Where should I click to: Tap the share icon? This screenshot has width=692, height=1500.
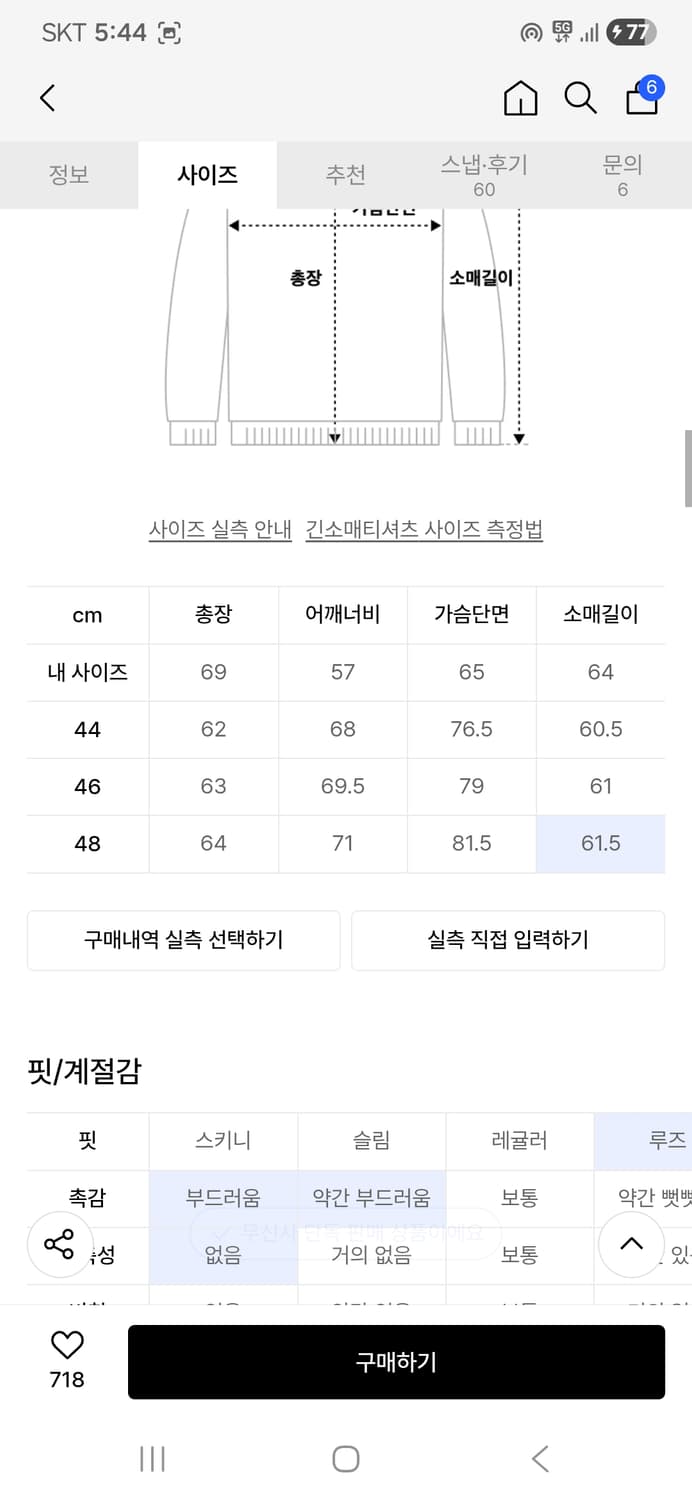[x=60, y=1245]
